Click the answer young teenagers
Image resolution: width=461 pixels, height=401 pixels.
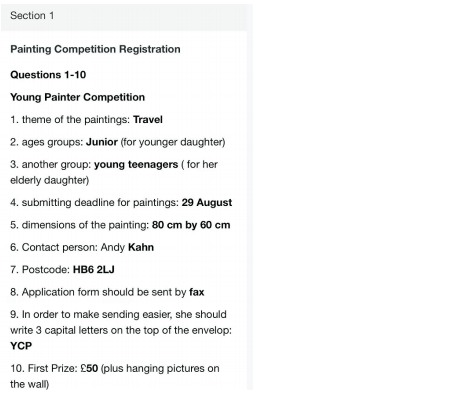click(136, 165)
